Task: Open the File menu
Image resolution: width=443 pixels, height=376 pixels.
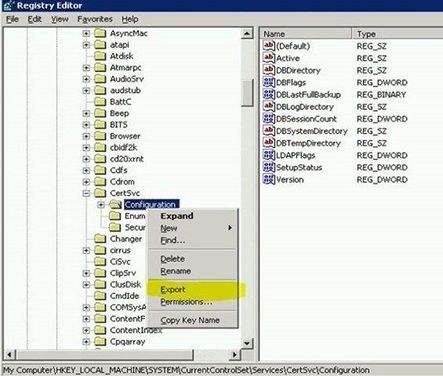Action: (12, 19)
